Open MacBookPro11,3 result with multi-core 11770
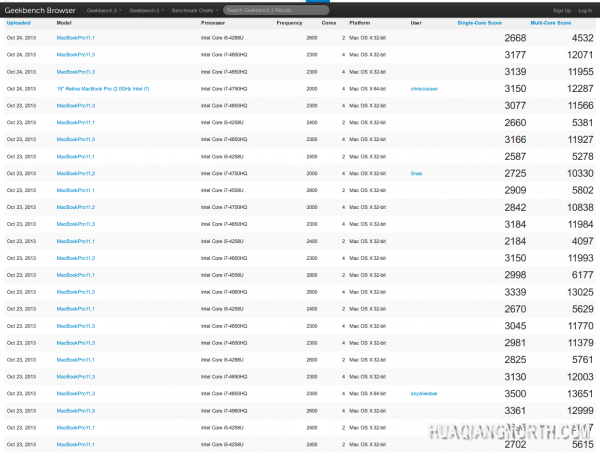 click(75, 326)
